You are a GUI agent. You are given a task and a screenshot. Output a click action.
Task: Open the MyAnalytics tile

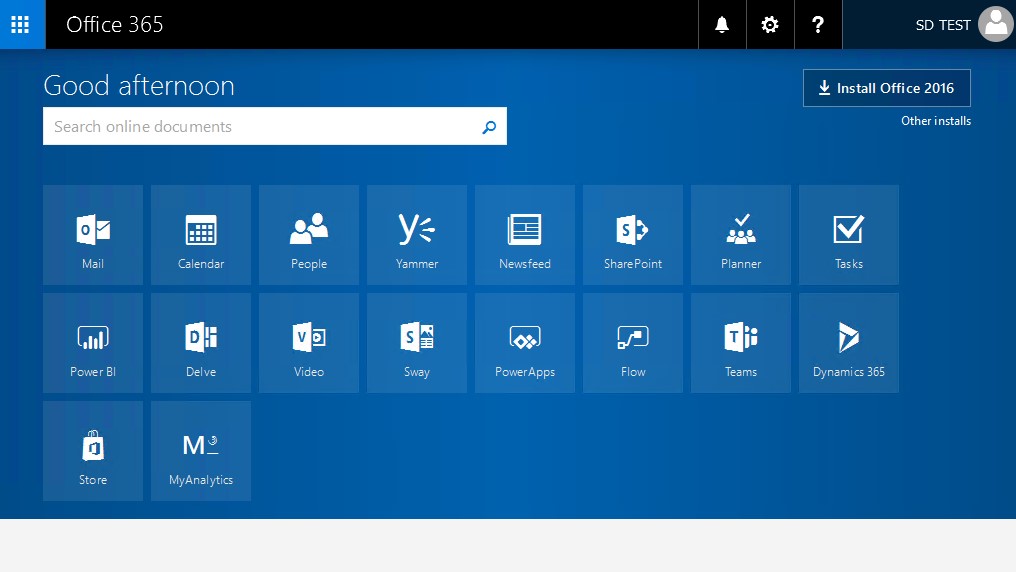[x=201, y=451]
